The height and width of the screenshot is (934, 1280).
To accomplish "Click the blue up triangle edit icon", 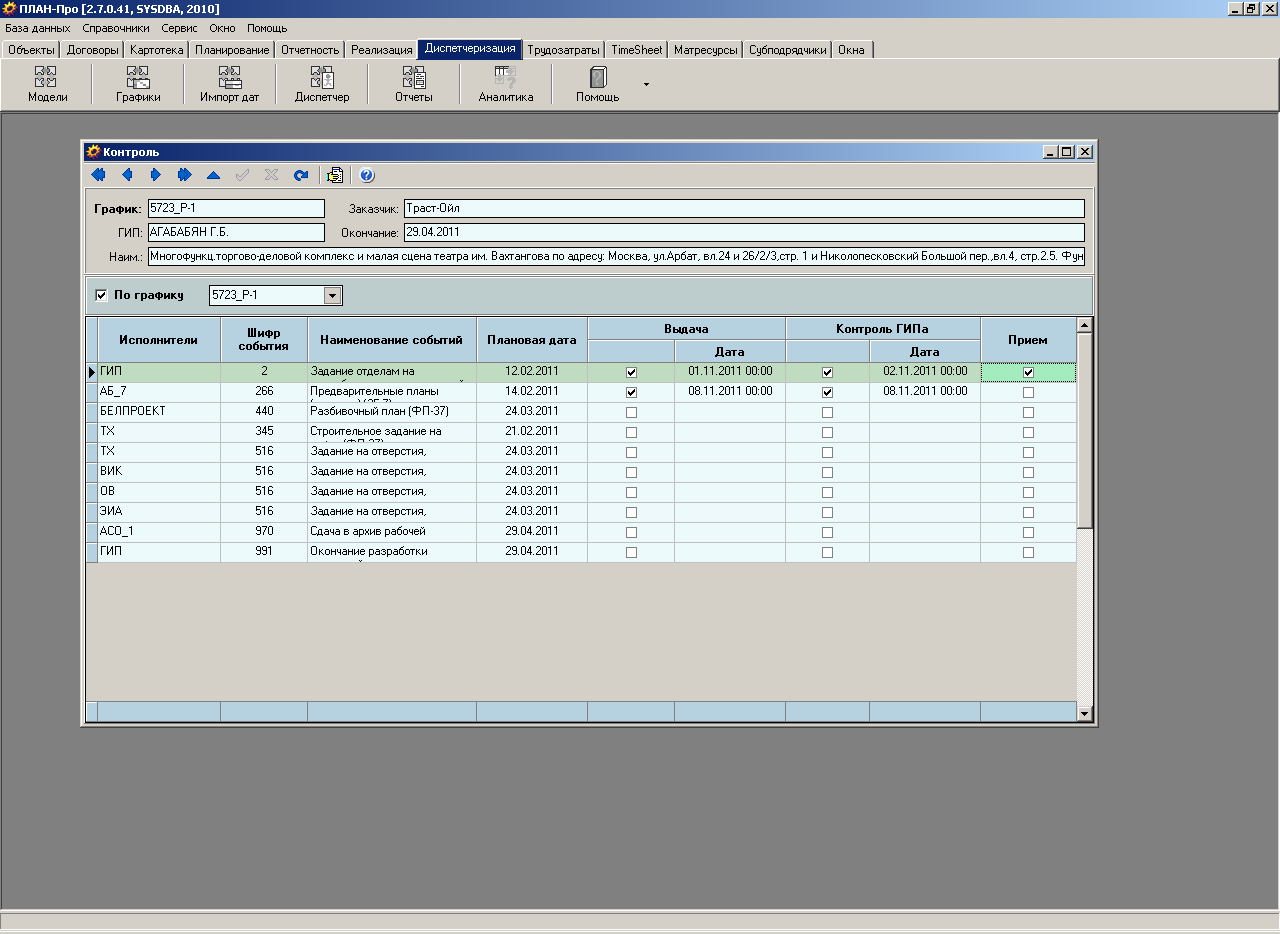I will (x=213, y=175).
